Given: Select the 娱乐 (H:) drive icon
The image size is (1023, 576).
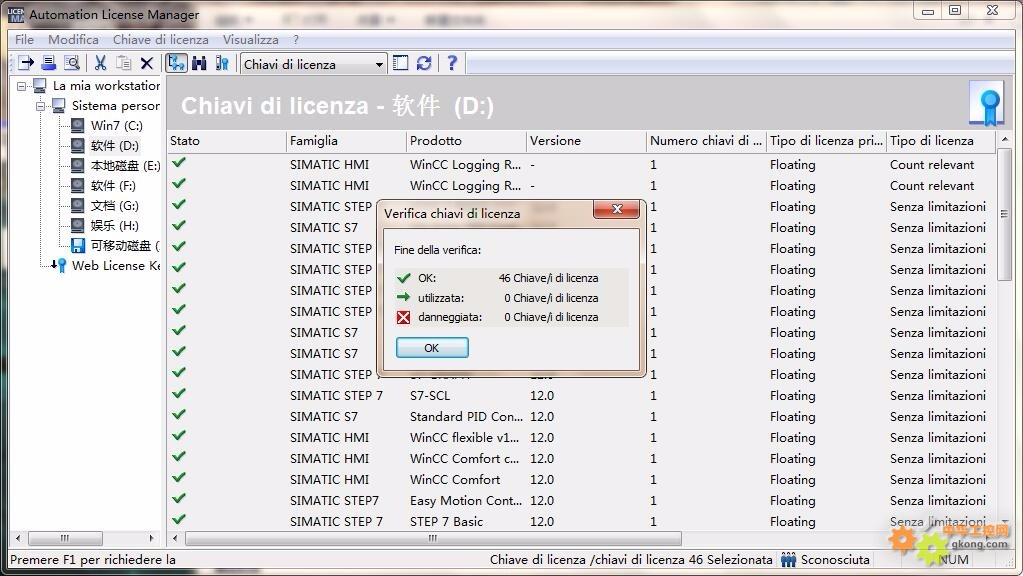Looking at the screenshot, I should pos(78,226).
